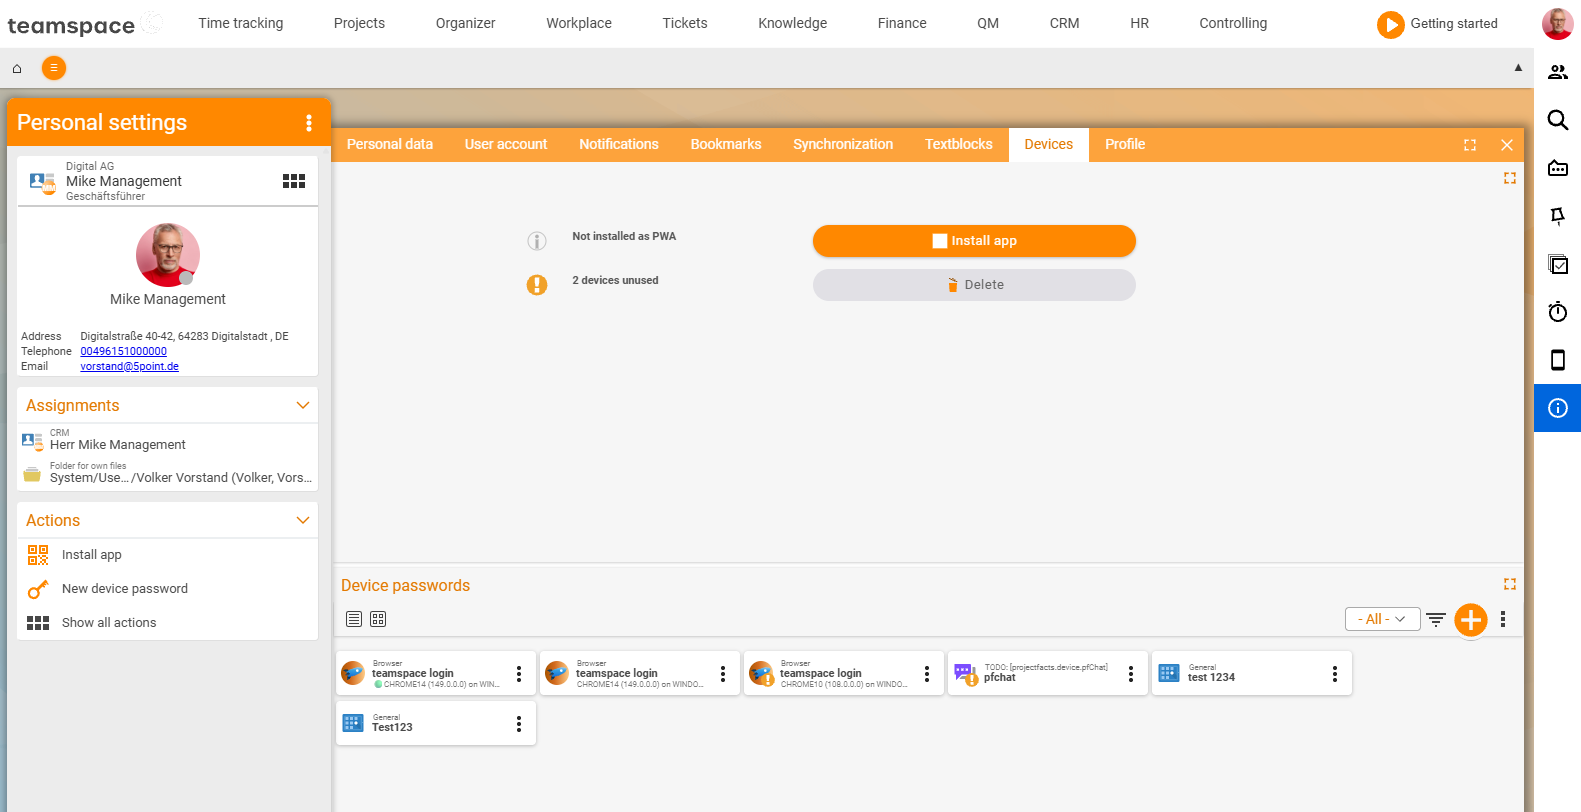Image resolution: width=1581 pixels, height=812 pixels.
Task: Open the - All - filter dropdown
Action: tap(1382, 619)
